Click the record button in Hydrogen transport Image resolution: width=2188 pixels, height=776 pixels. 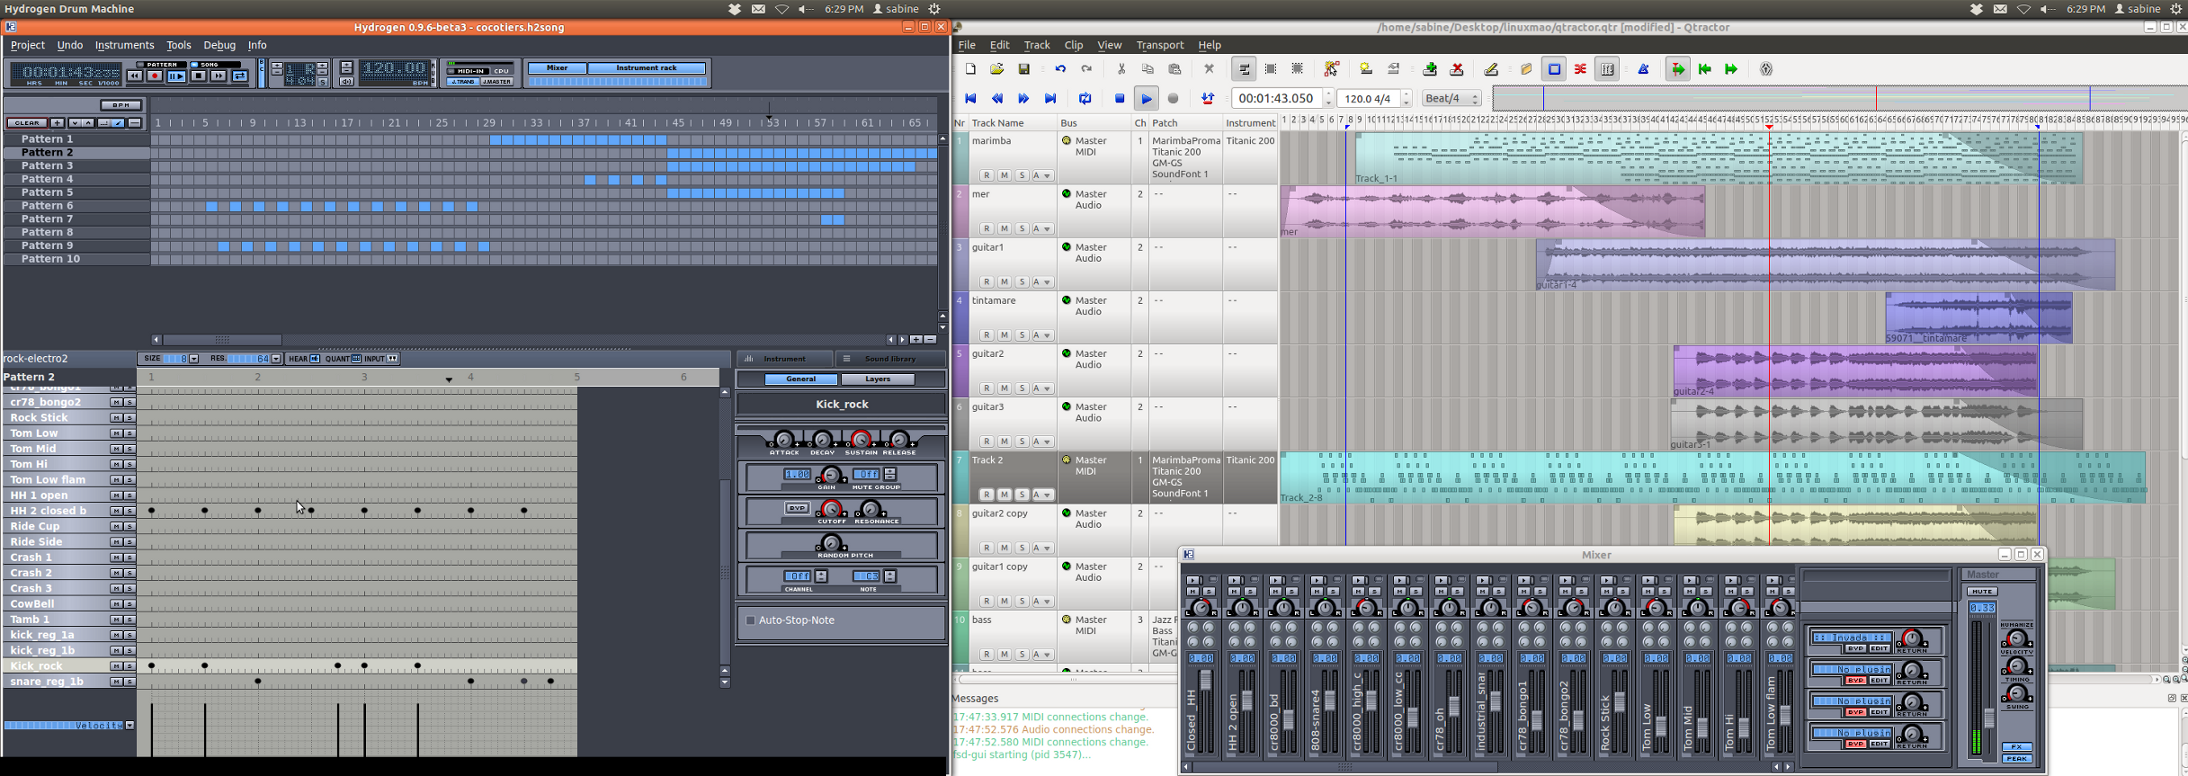tap(155, 76)
